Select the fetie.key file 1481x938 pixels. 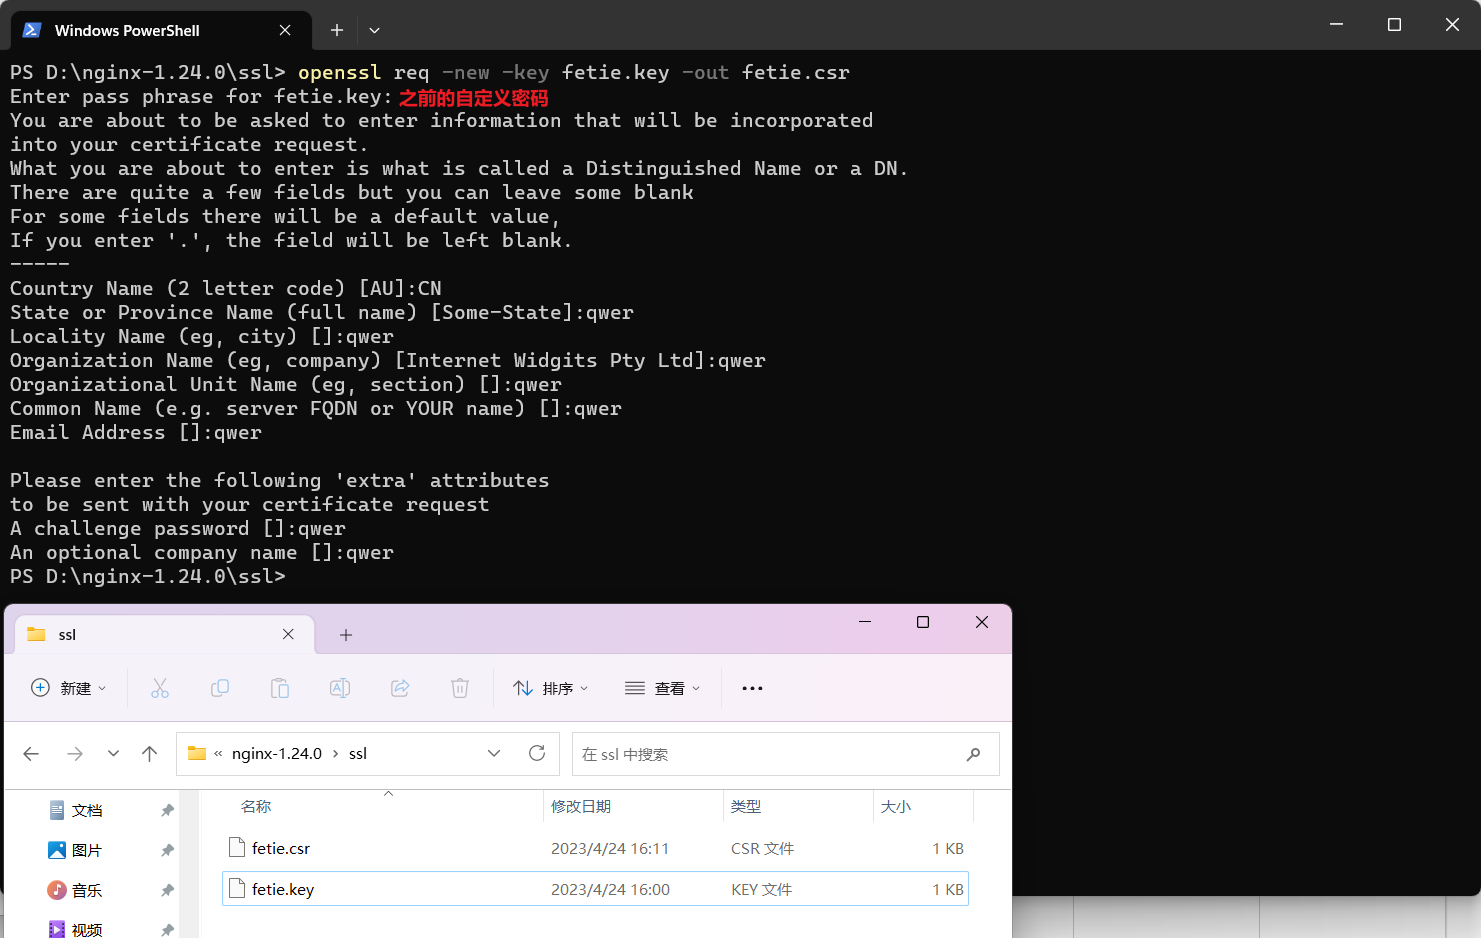point(595,889)
